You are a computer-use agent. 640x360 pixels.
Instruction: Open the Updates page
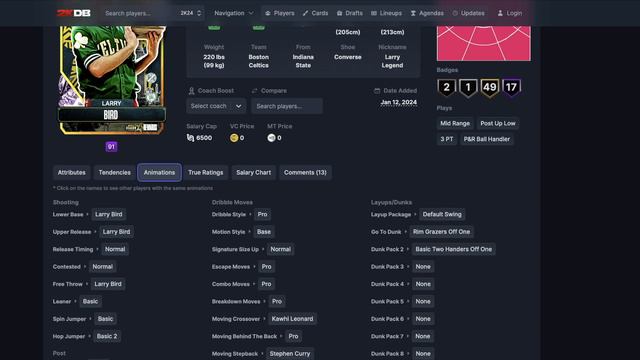click(x=469, y=13)
